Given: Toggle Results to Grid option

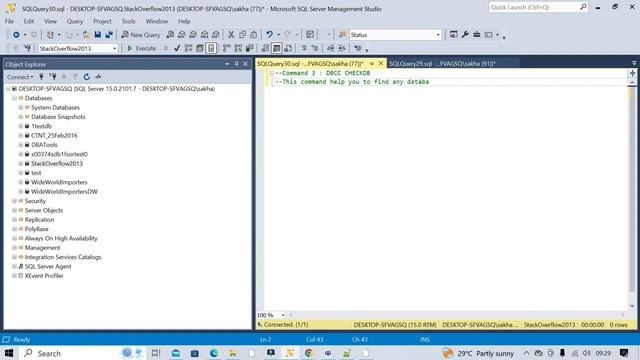Looking at the screenshot, I should point(276,48).
